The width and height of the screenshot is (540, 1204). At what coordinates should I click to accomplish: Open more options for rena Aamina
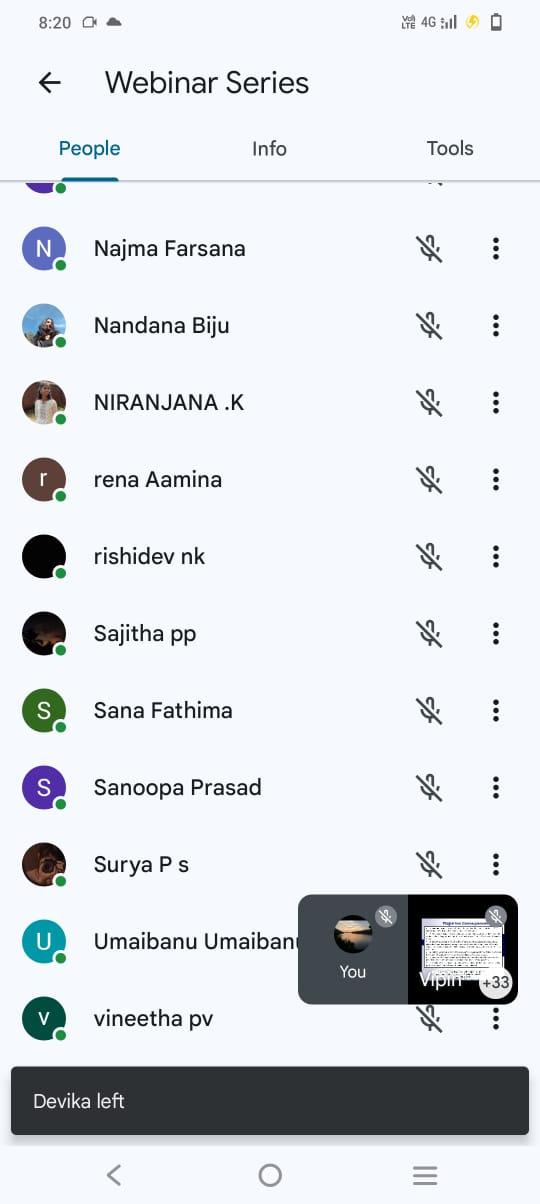496,480
